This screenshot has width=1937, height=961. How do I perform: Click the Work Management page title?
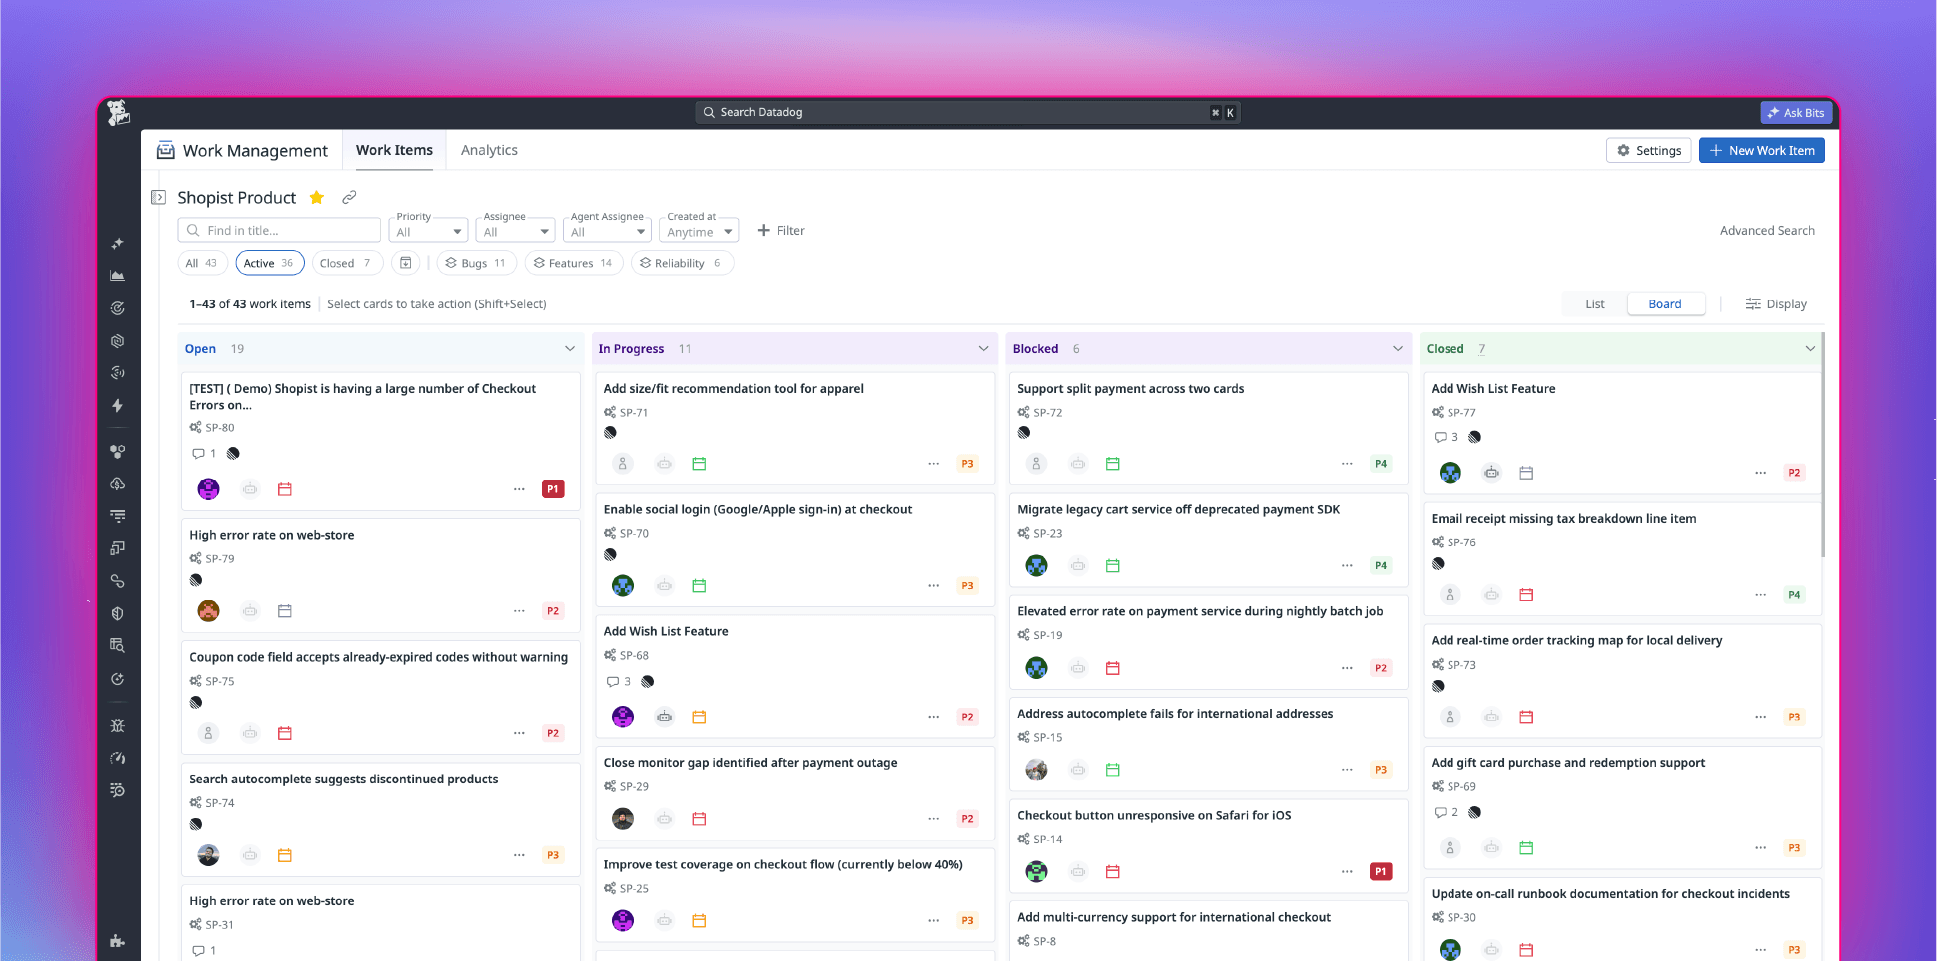click(255, 151)
